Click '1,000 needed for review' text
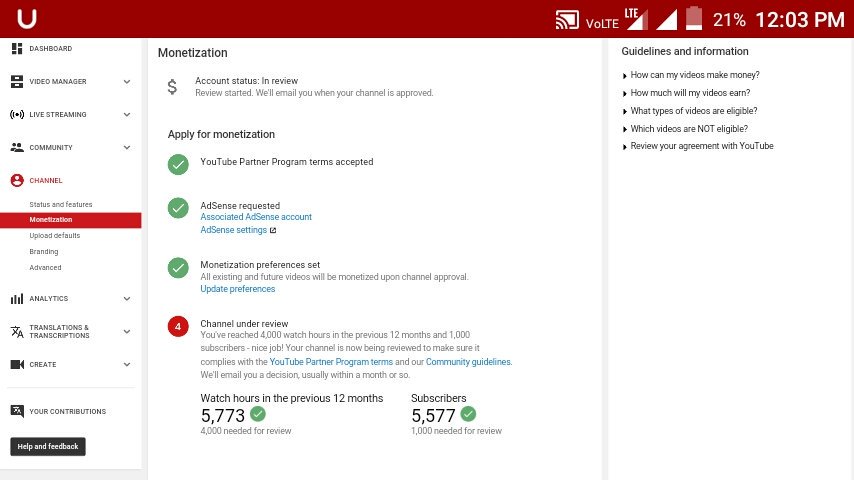Screen dimensions: 854x480 (x=456, y=431)
